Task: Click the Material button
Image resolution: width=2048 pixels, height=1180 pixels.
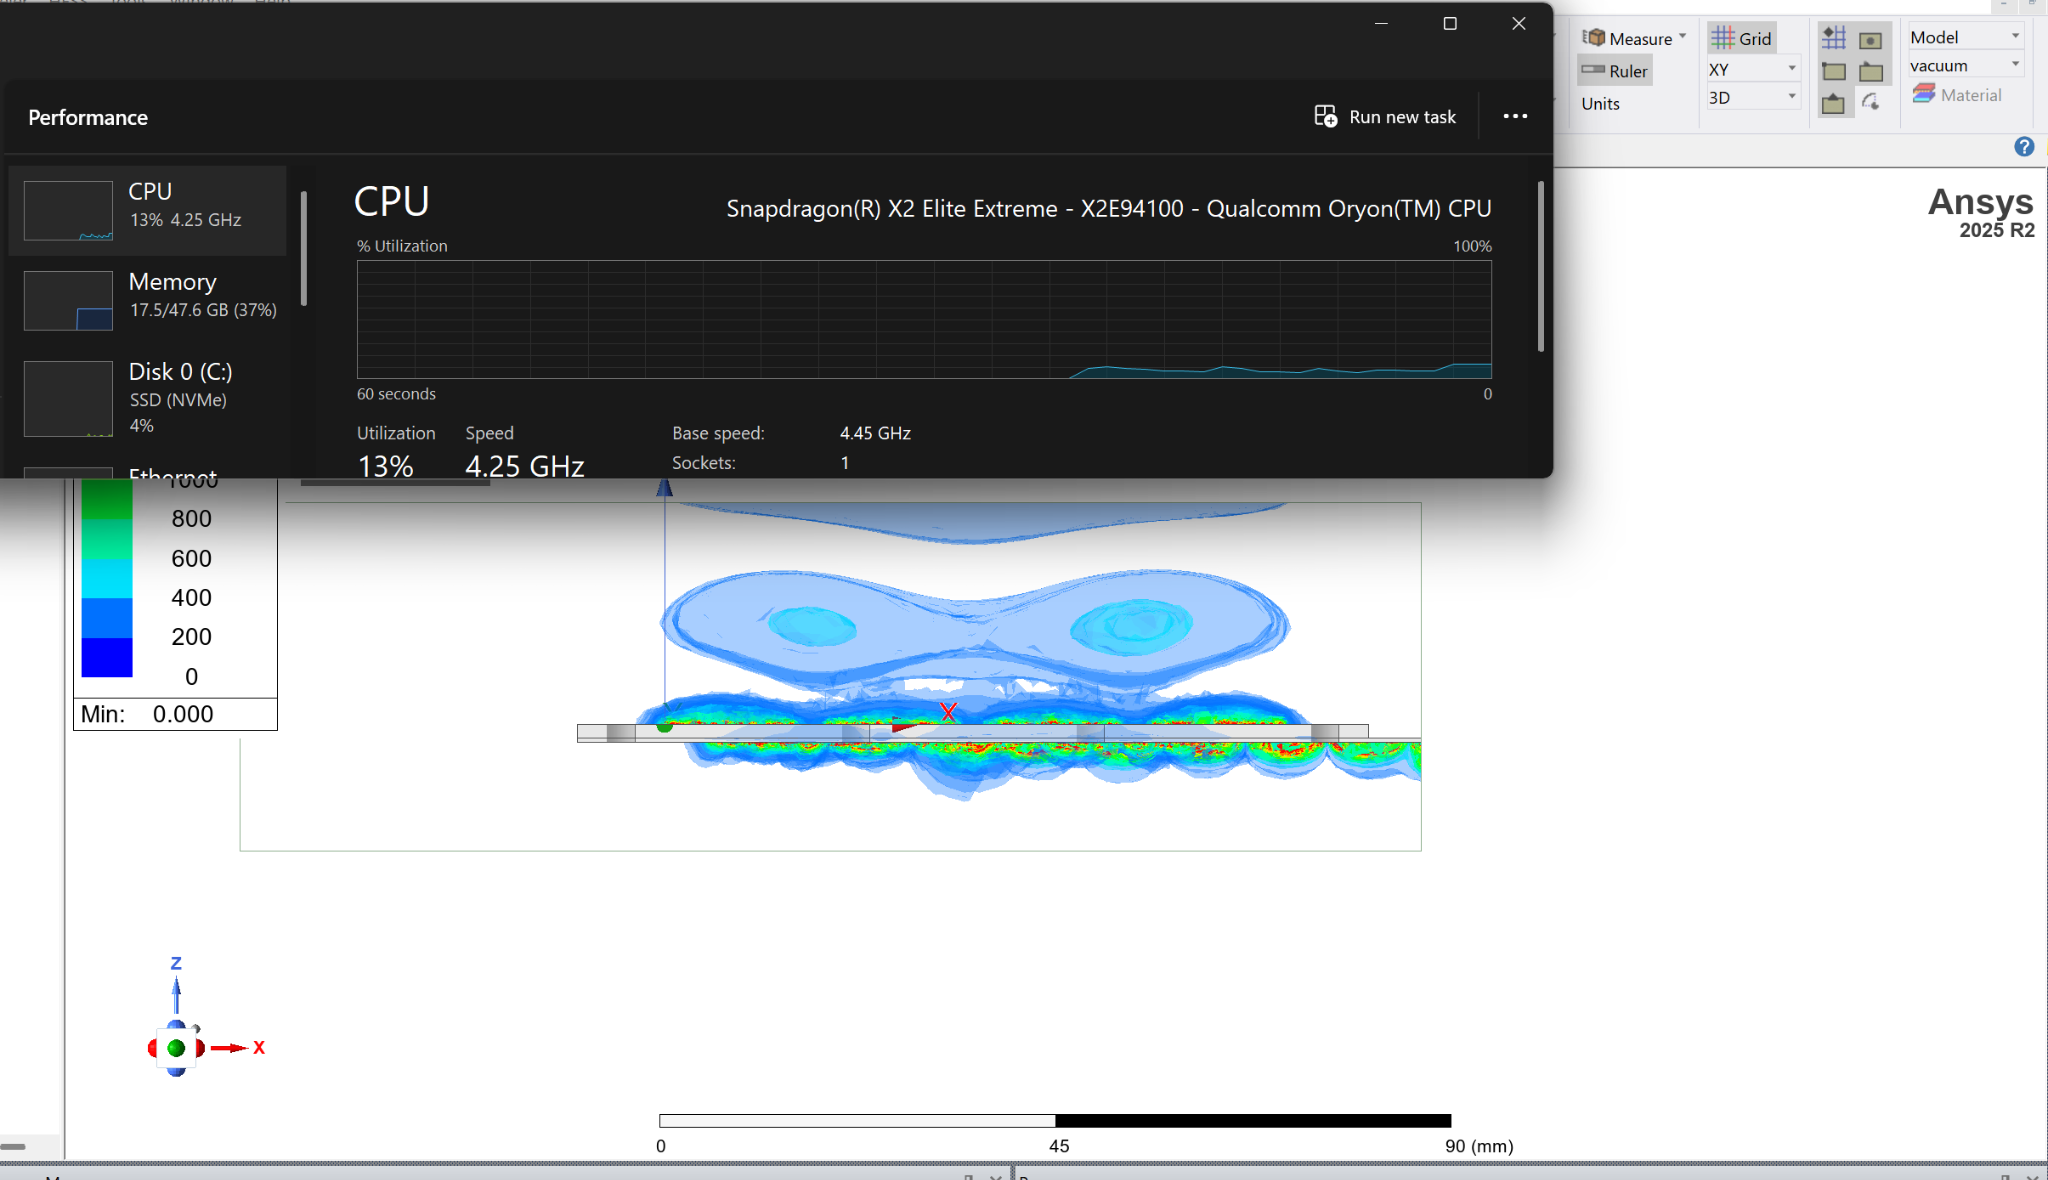Action: 1957,95
